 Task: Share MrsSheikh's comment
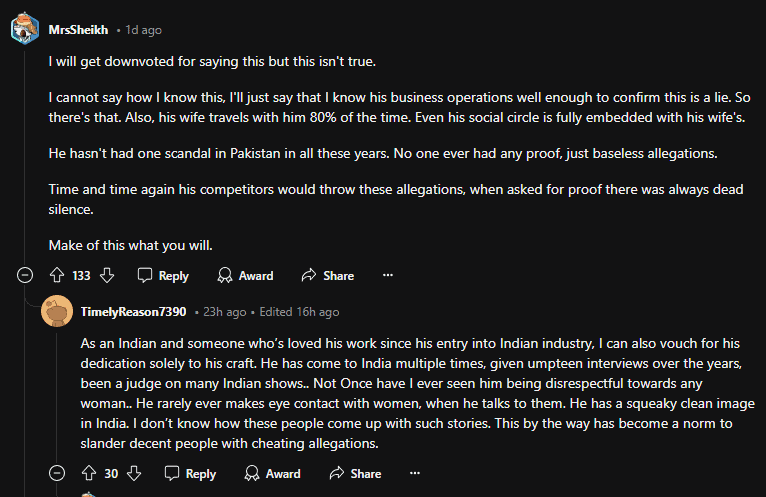coord(327,275)
